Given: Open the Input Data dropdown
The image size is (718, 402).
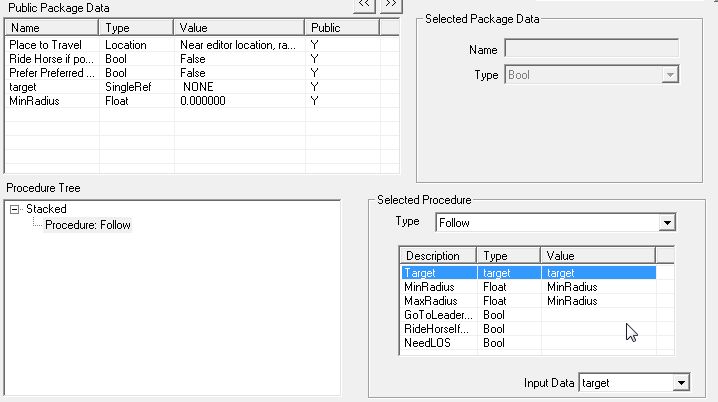Looking at the screenshot, I should (681, 383).
